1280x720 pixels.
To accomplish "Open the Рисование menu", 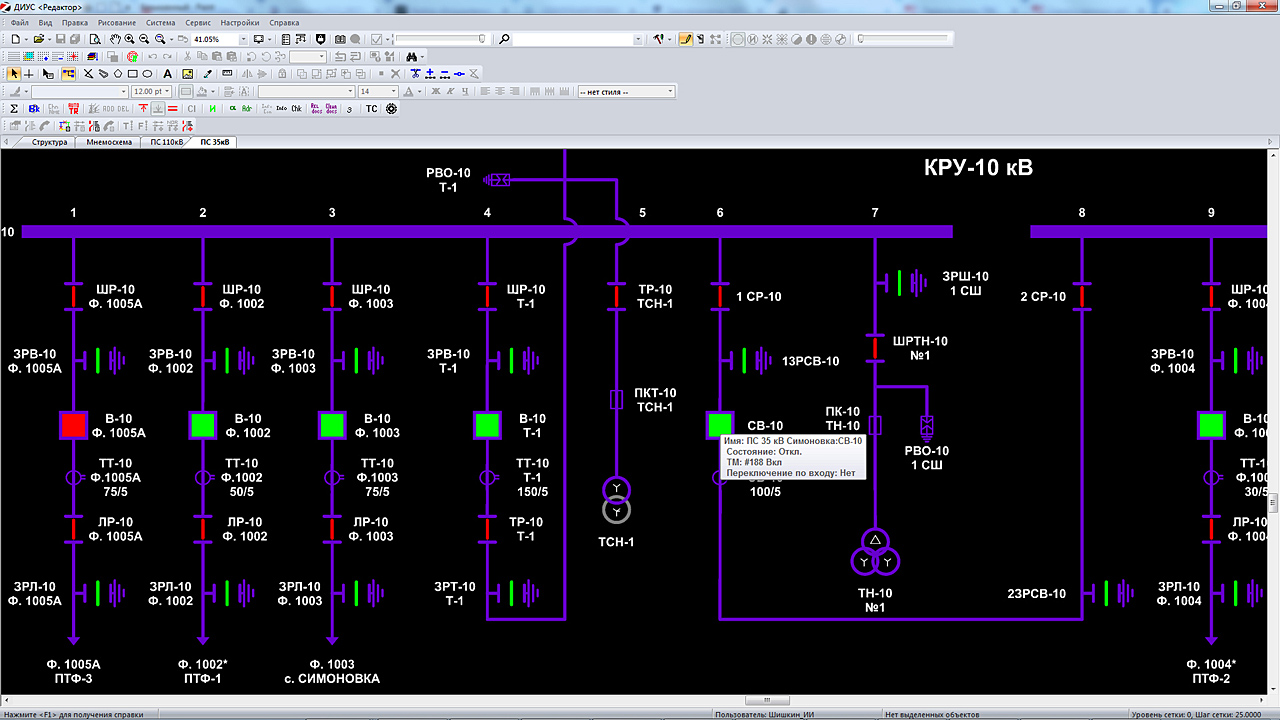I will click(116, 22).
